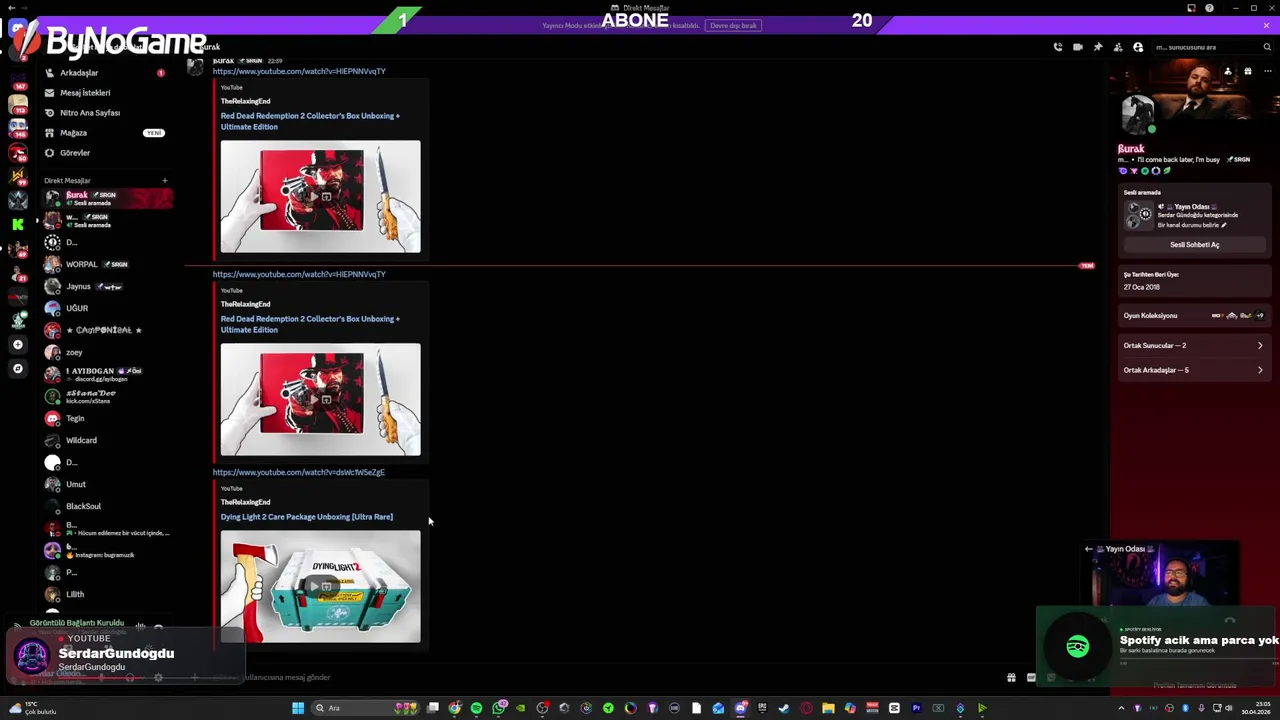Open server discovery compass icon
Image resolution: width=1280 pixels, height=720 pixels.
tap(17, 369)
